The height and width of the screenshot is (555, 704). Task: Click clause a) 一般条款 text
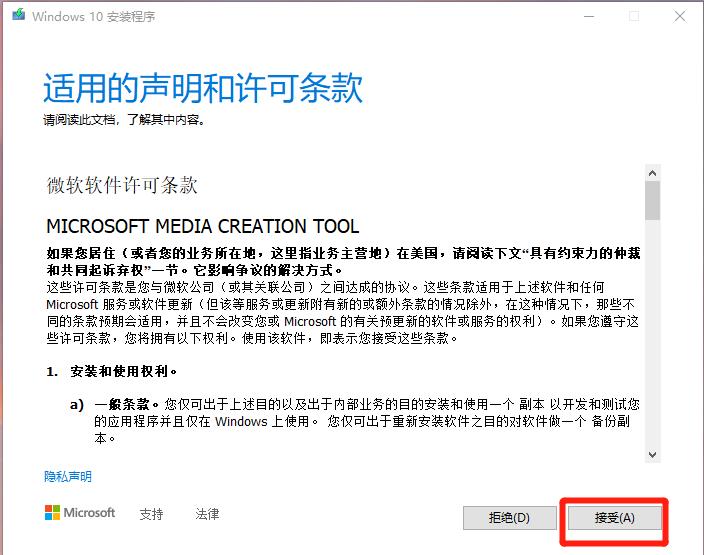[x=355, y=421]
